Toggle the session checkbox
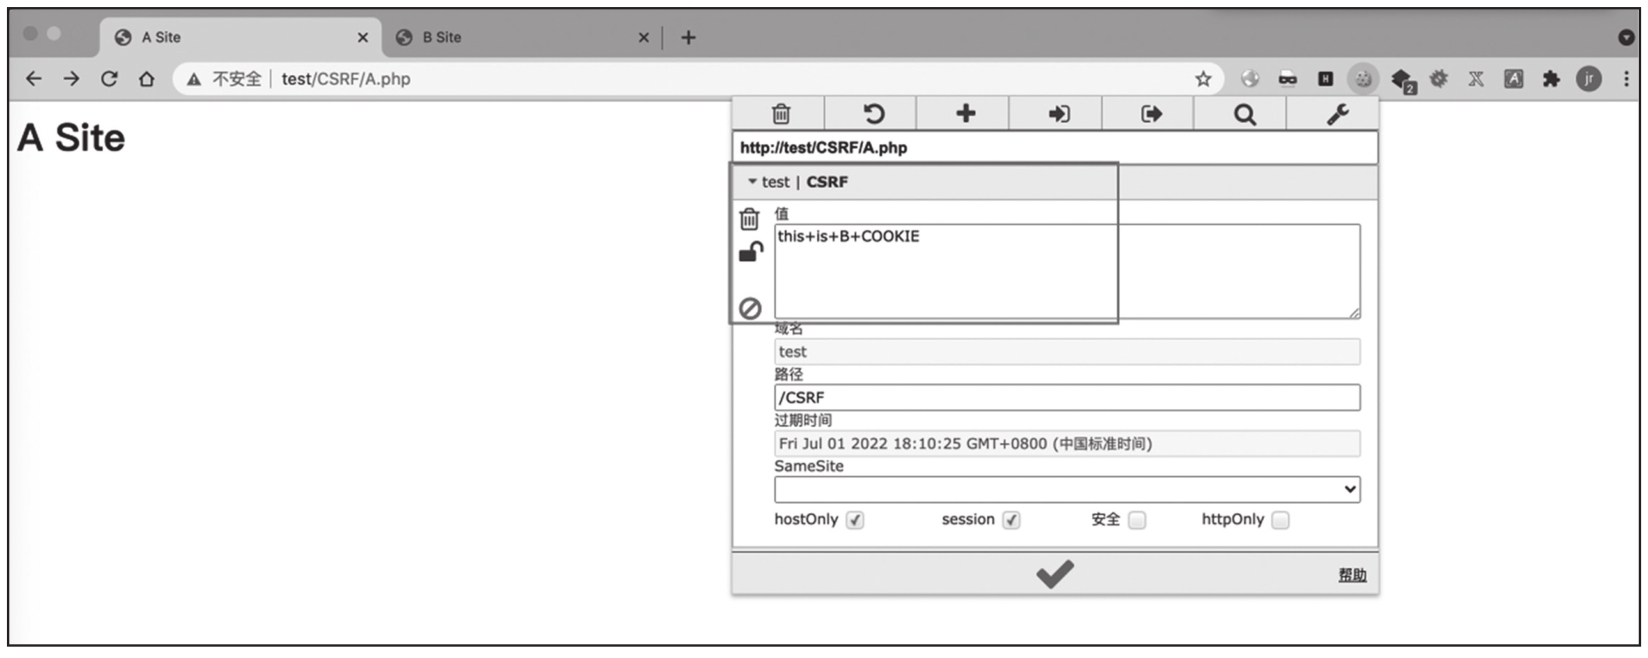This screenshot has height=658, width=1648. (x=1012, y=520)
